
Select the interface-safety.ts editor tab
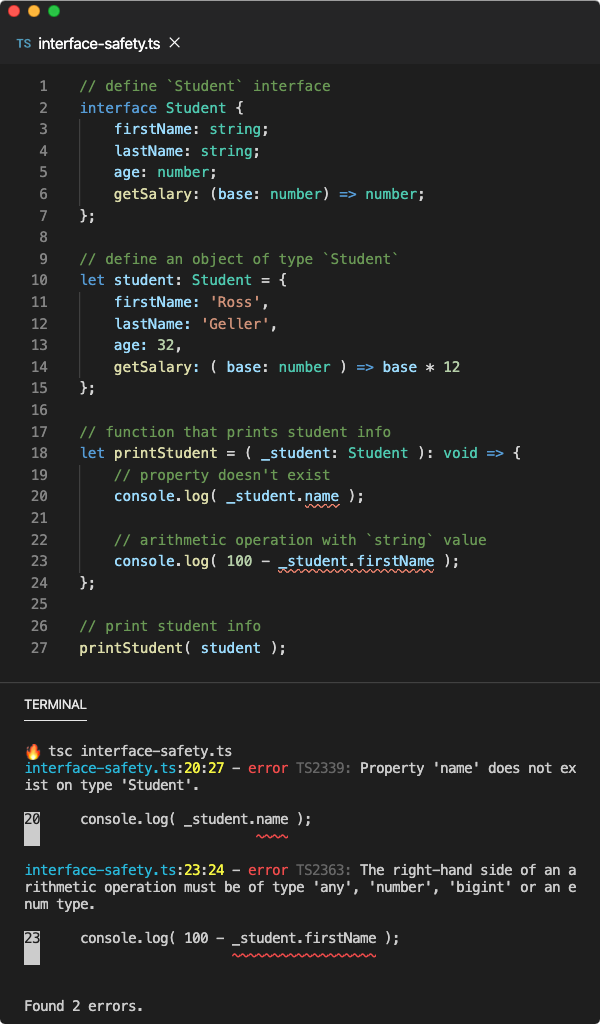click(98, 44)
